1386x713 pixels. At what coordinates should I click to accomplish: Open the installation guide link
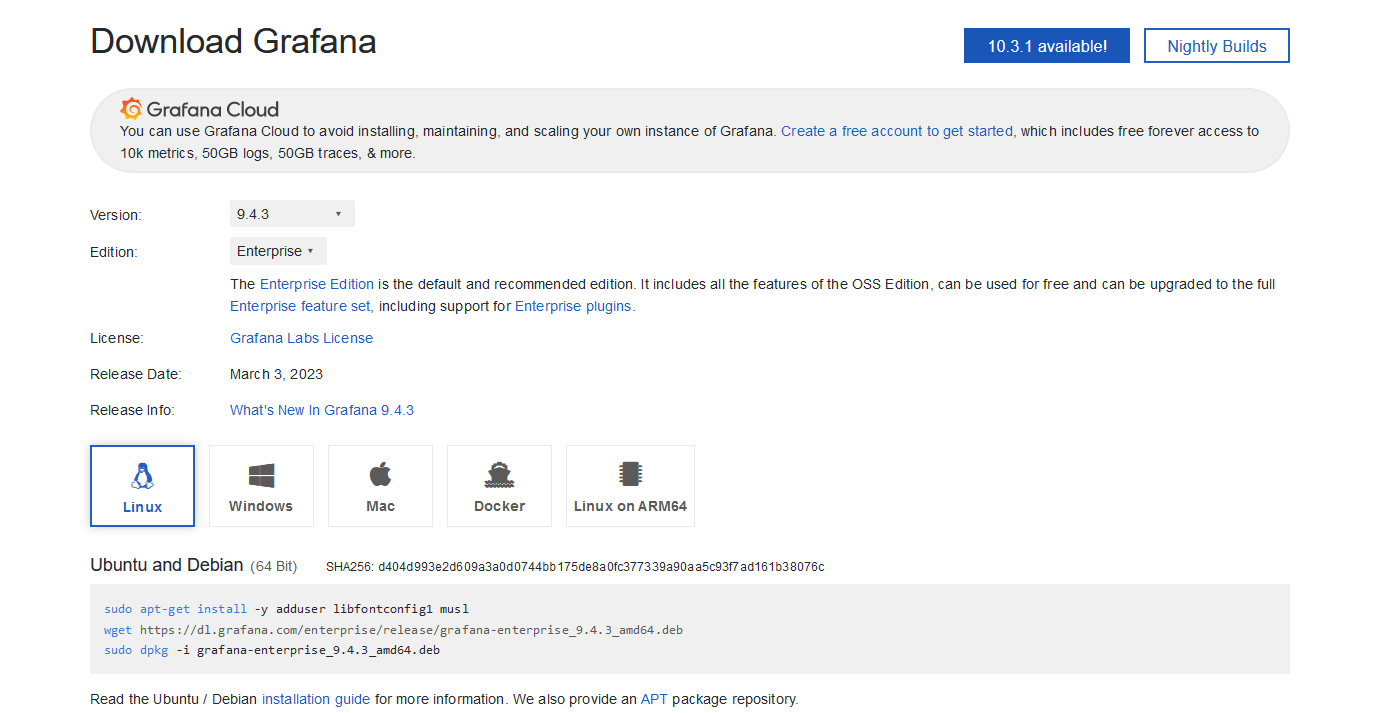316,699
